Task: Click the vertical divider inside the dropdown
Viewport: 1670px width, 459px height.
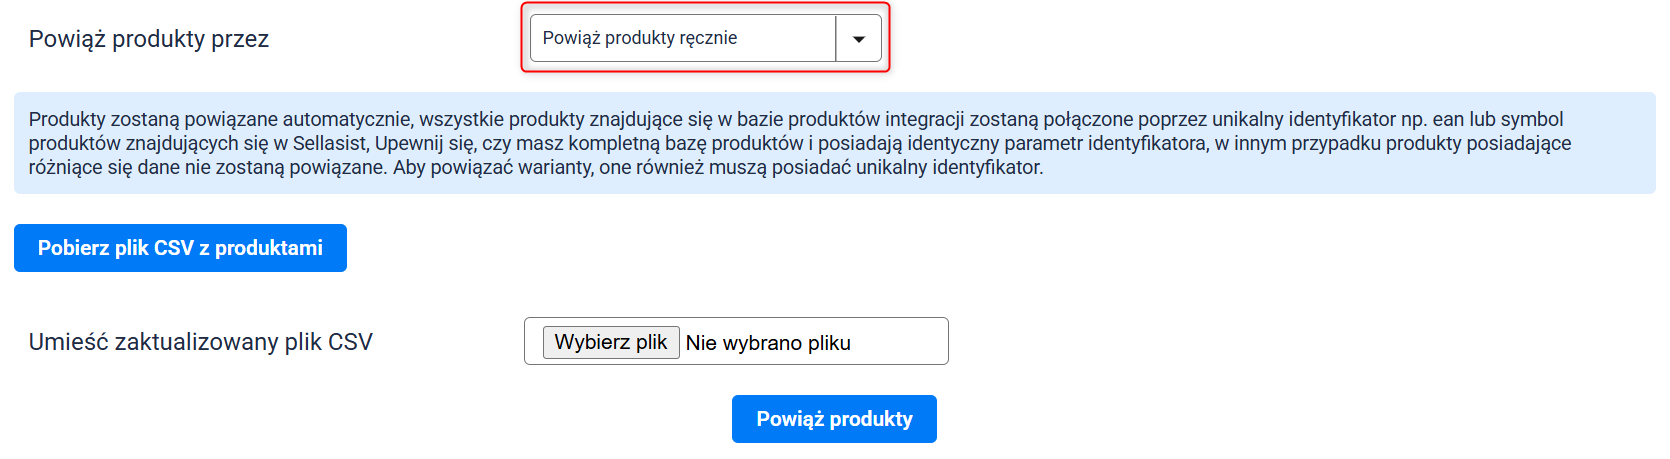Action: pyautogui.click(x=835, y=38)
